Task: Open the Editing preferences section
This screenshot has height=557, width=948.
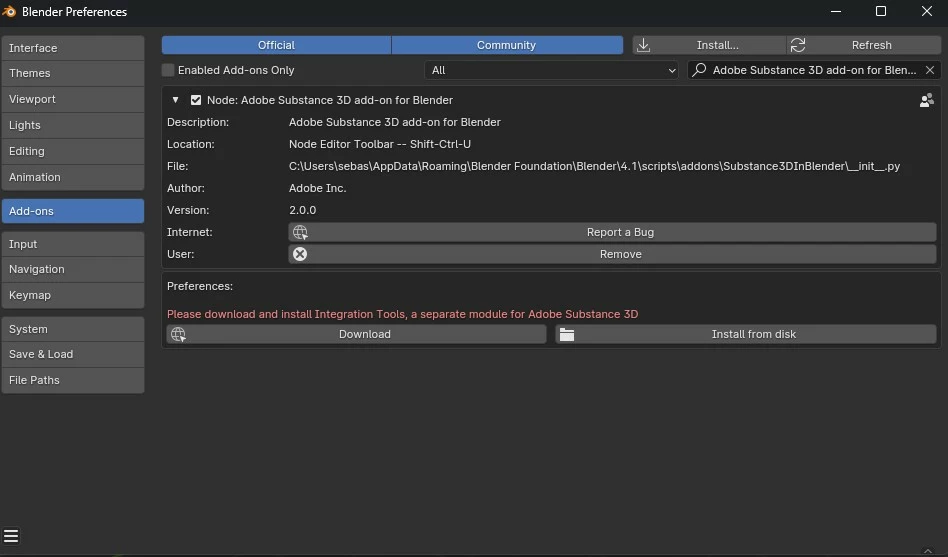Action: 73,151
